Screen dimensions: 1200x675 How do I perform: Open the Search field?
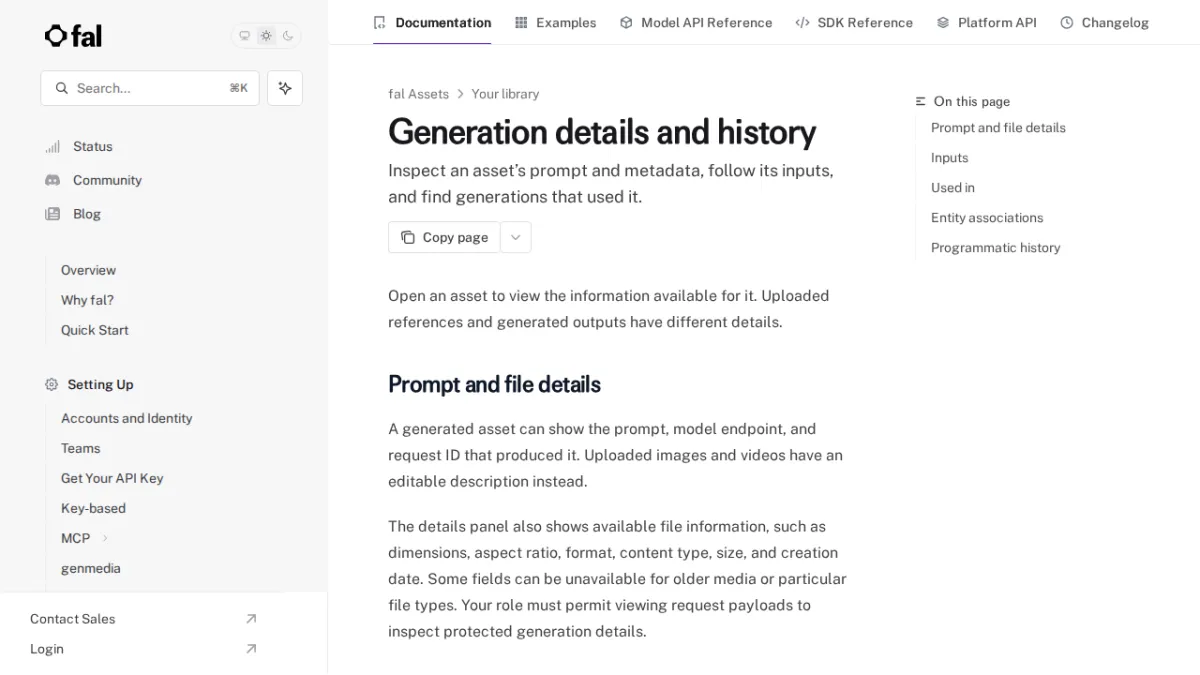150,88
